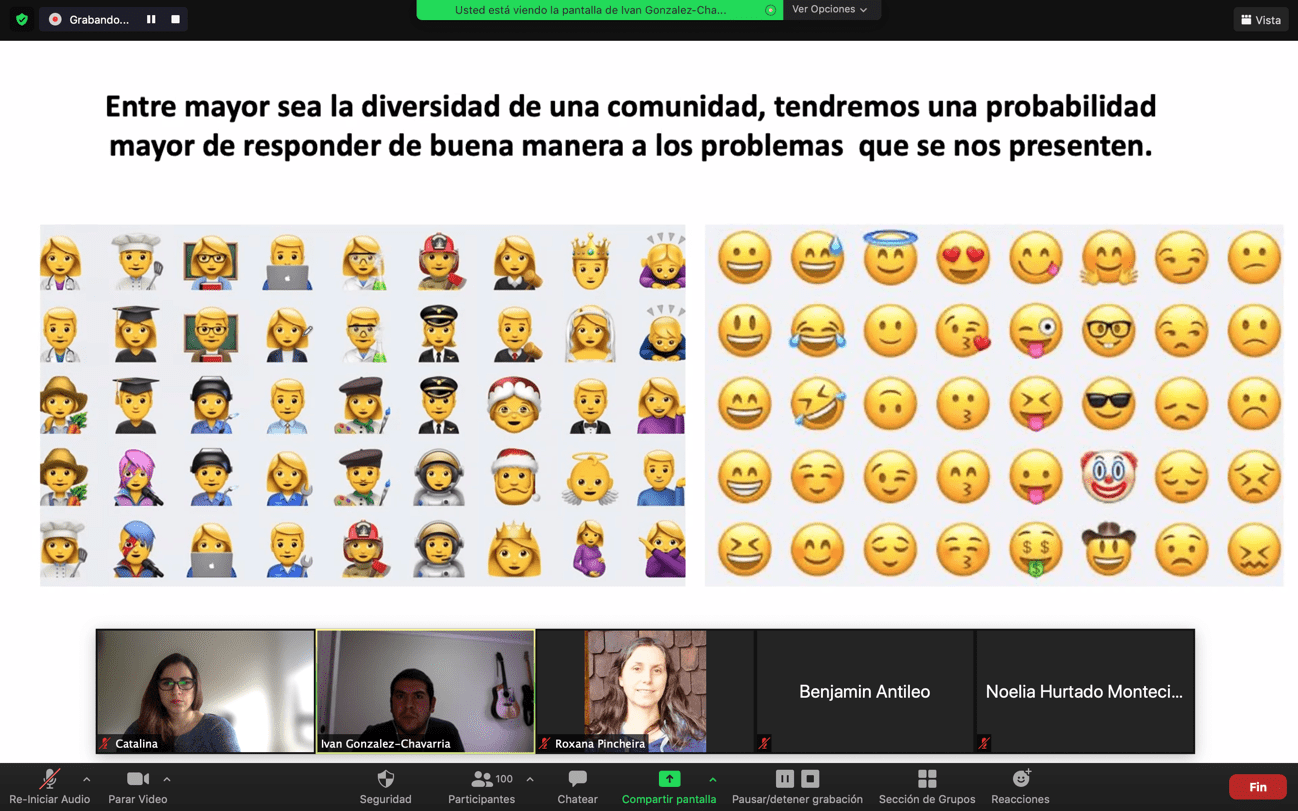The height and width of the screenshot is (811, 1298).
Task: Open the Chatear chat panel
Action: (x=577, y=786)
